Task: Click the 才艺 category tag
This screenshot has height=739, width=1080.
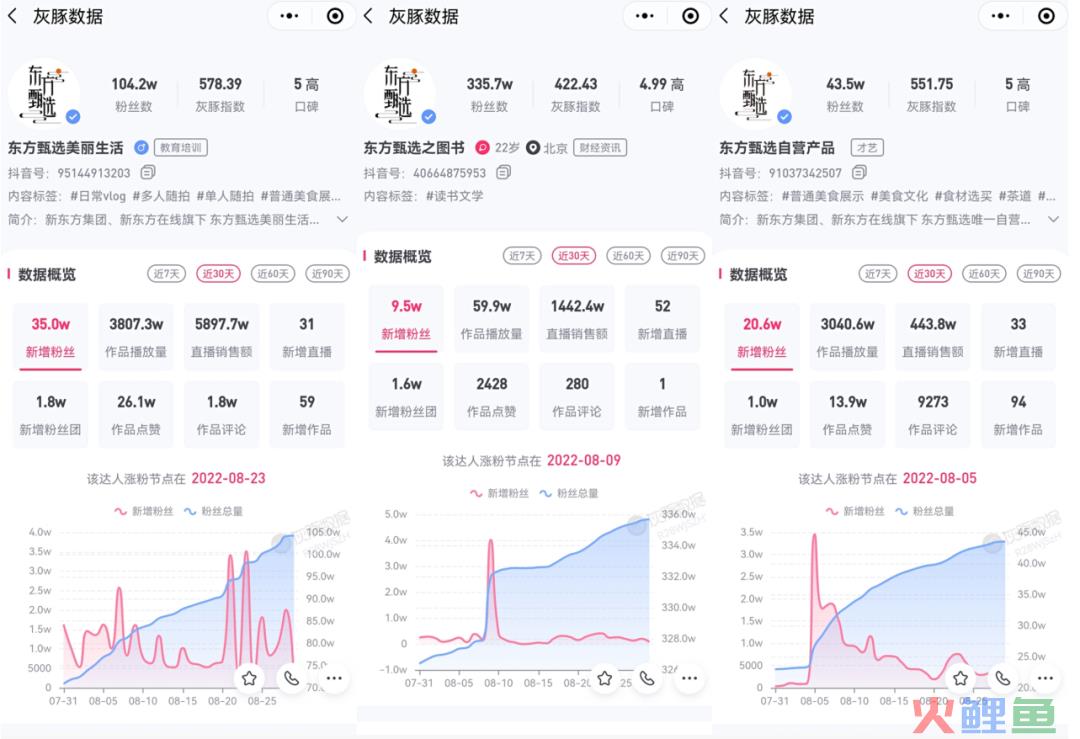Action: point(867,147)
